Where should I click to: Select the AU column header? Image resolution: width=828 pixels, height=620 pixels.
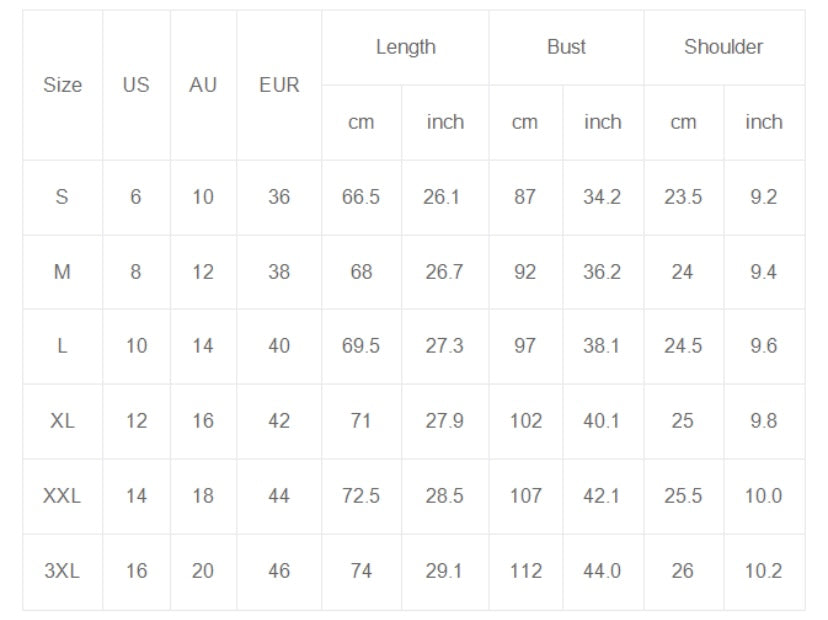pyautogui.click(x=203, y=85)
